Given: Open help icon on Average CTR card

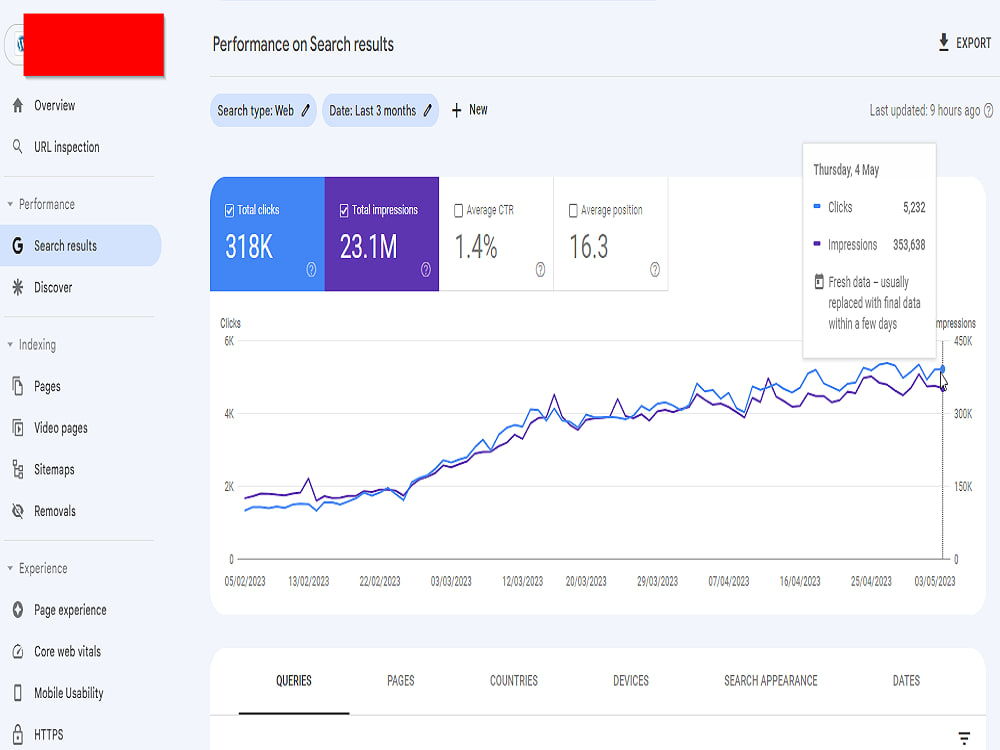Looking at the screenshot, I should (541, 270).
